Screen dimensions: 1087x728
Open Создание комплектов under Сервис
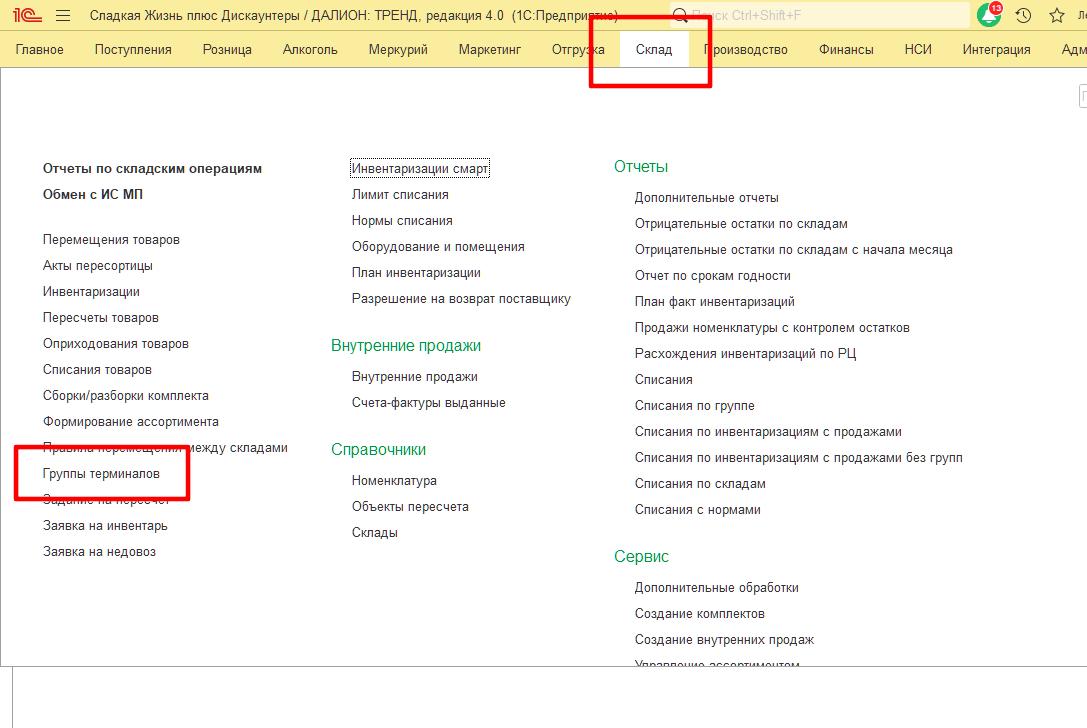[699, 614]
